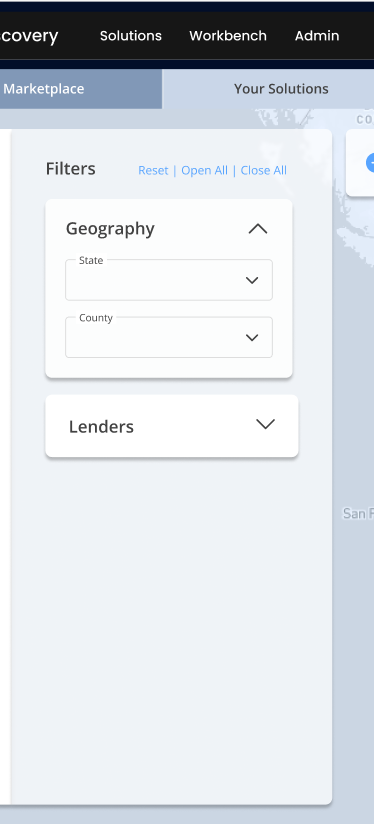
Task: Open the Workbench menu
Action: pos(228,36)
